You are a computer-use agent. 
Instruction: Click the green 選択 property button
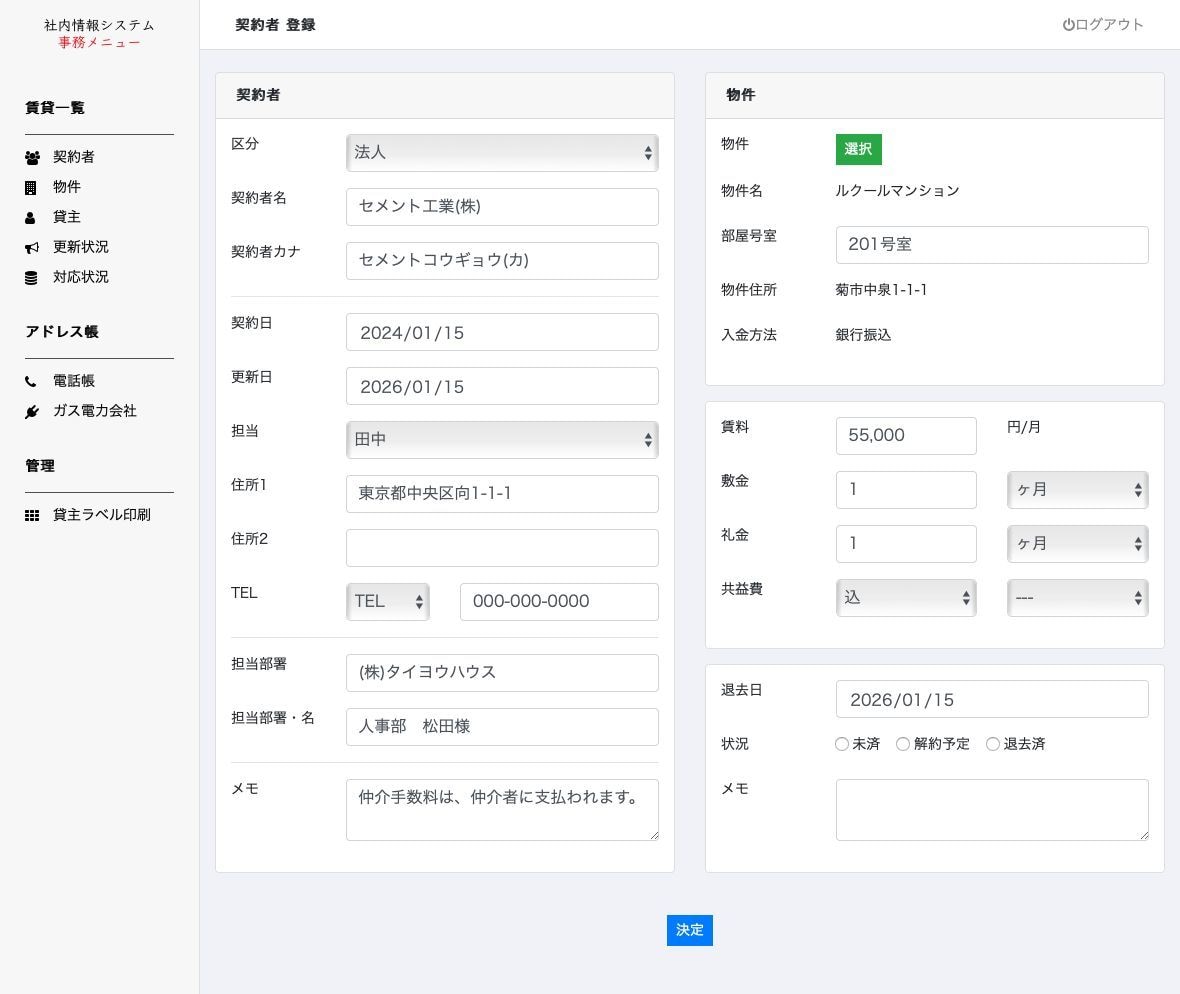(858, 149)
